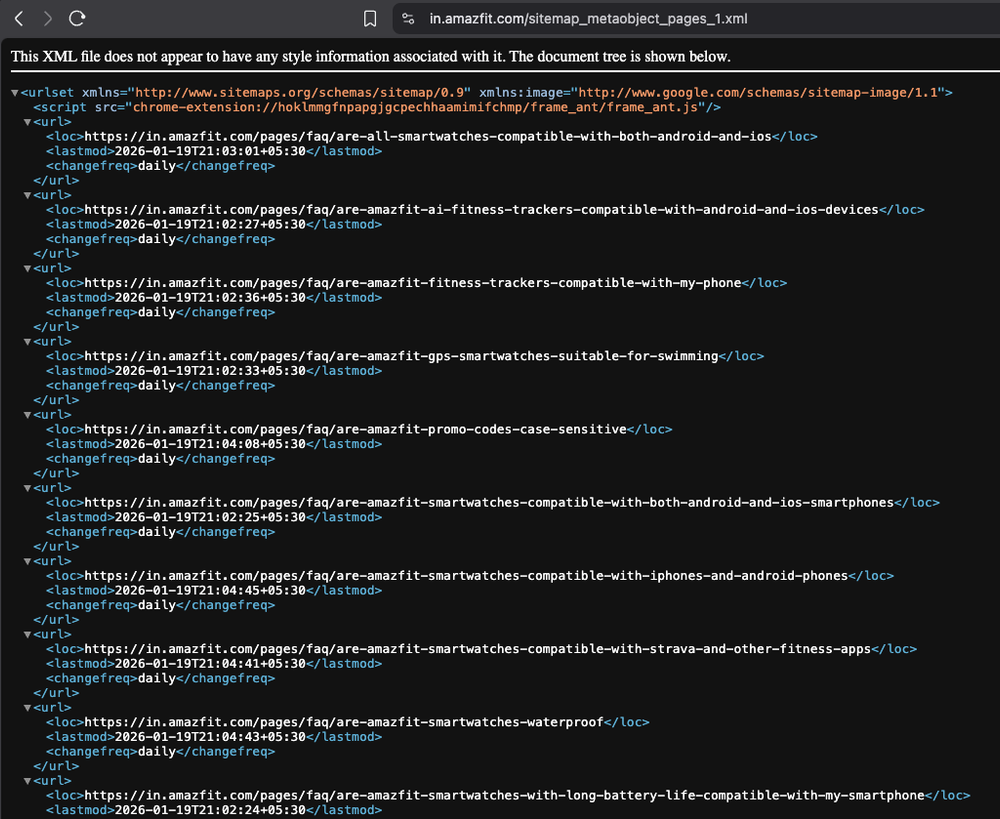Collapse the strava-and-other-fitness-apps entry

25,634
